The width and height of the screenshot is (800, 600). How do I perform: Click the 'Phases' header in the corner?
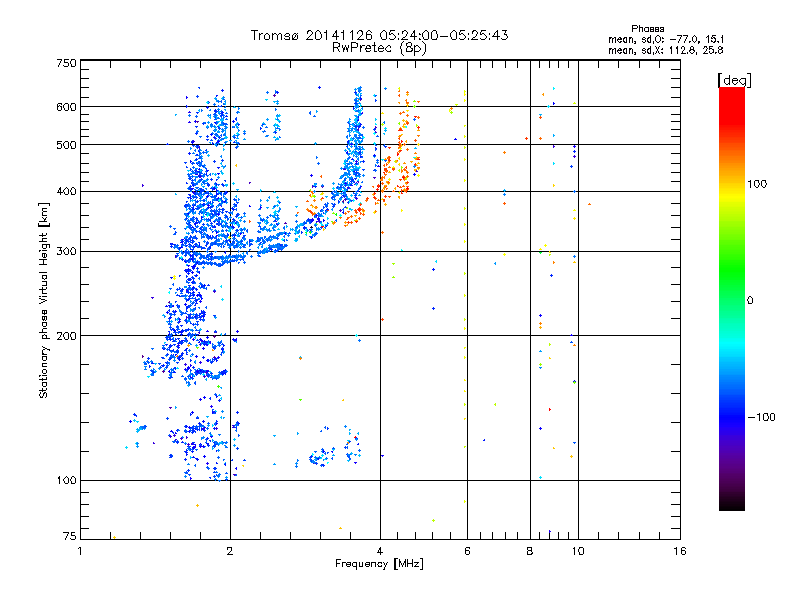click(647, 29)
